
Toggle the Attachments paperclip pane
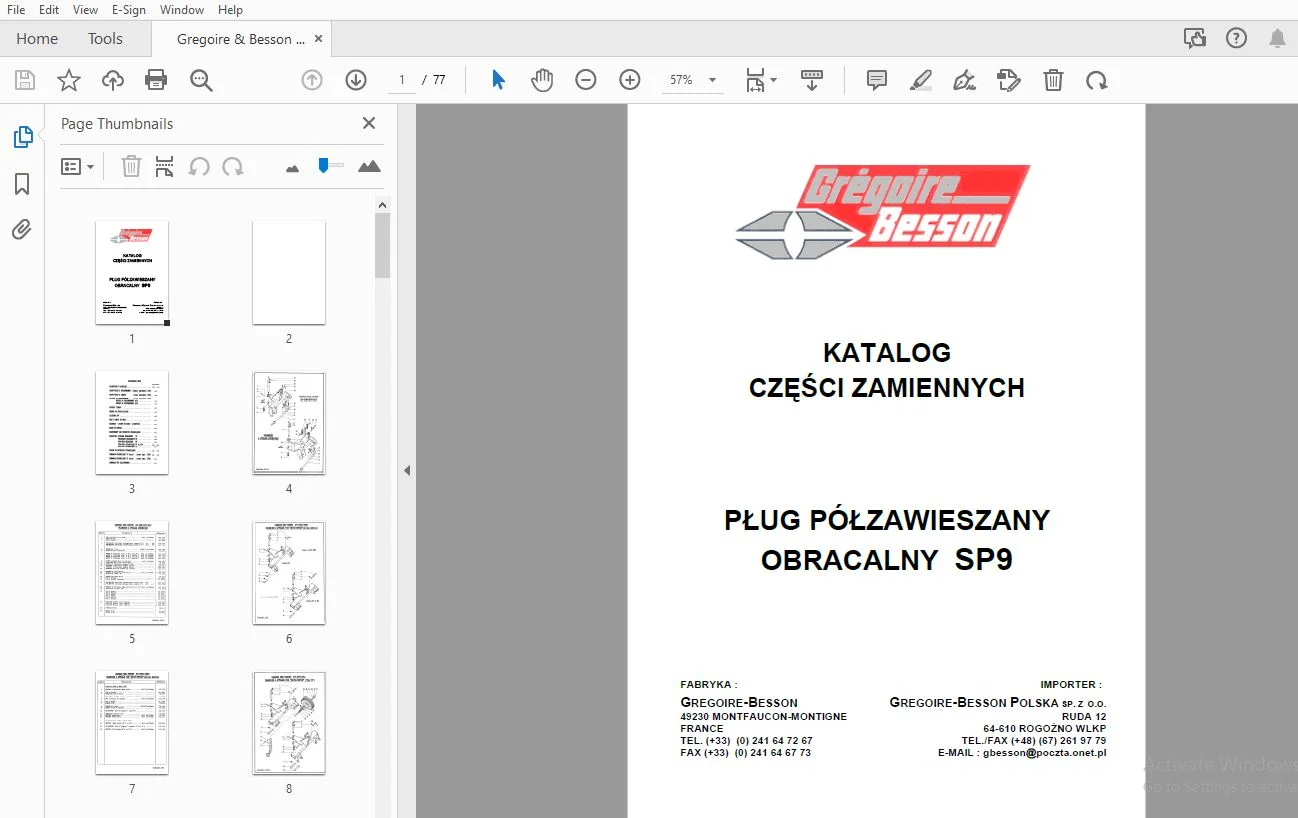(22, 230)
